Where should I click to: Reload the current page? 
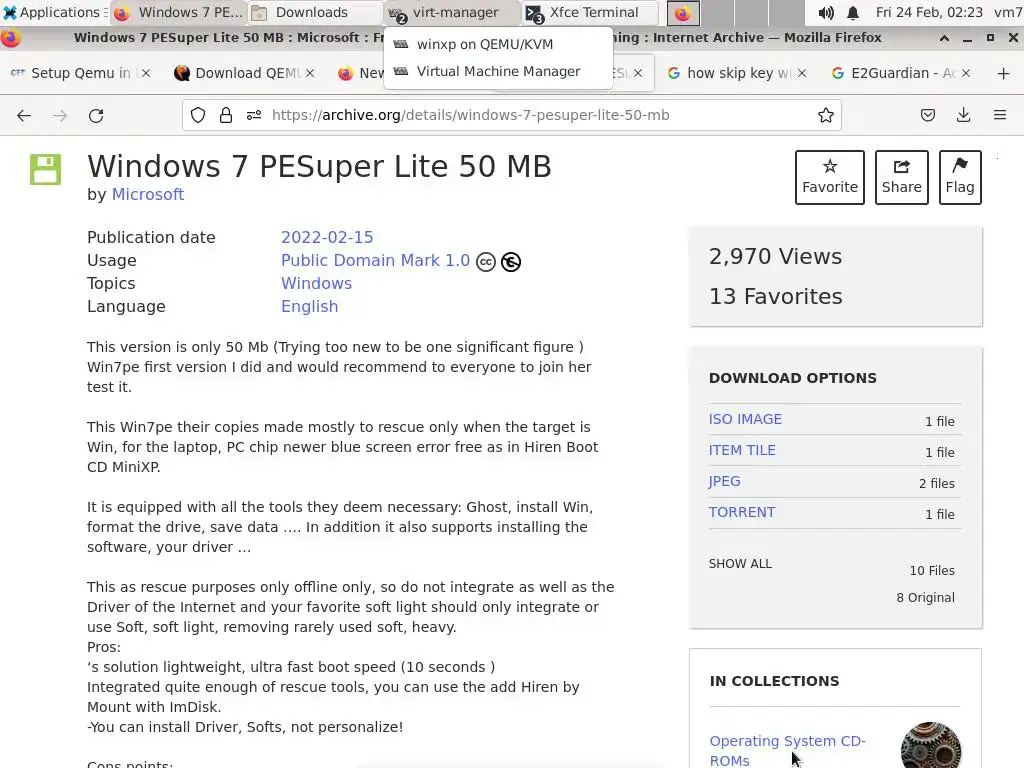click(96, 115)
